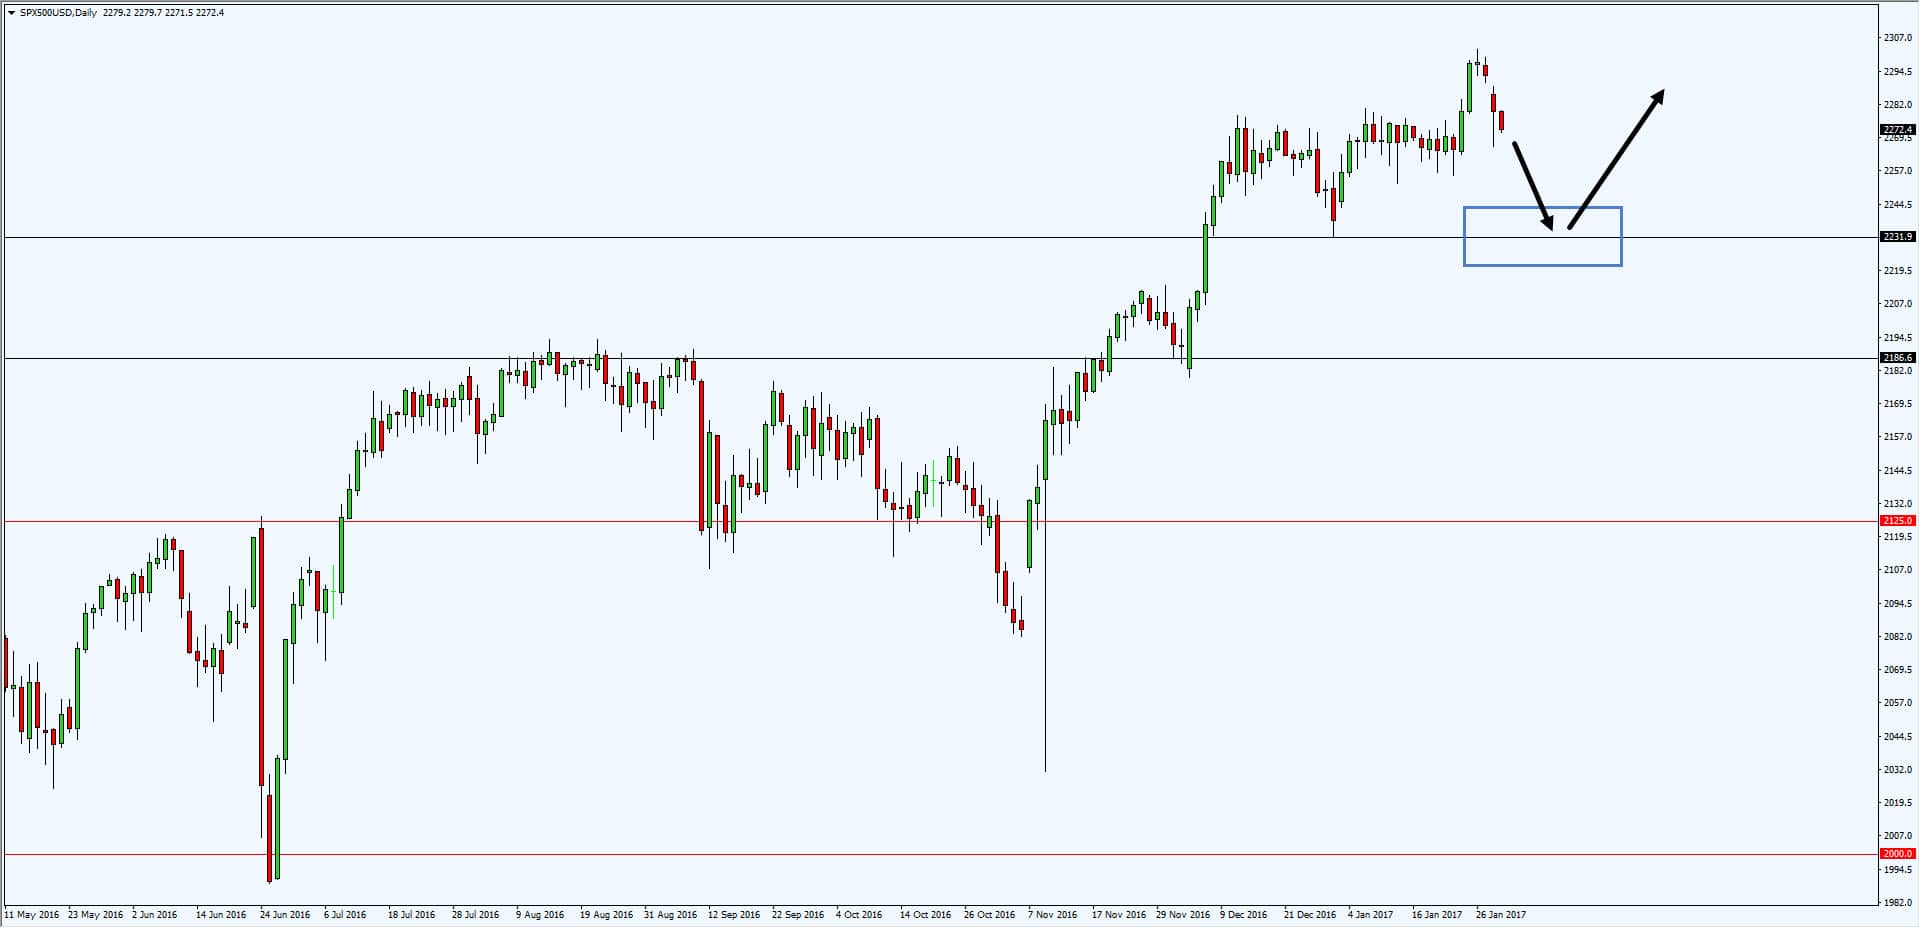Click the 1982.0 label on price scale
1920x928 pixels.
[1898, 903]
